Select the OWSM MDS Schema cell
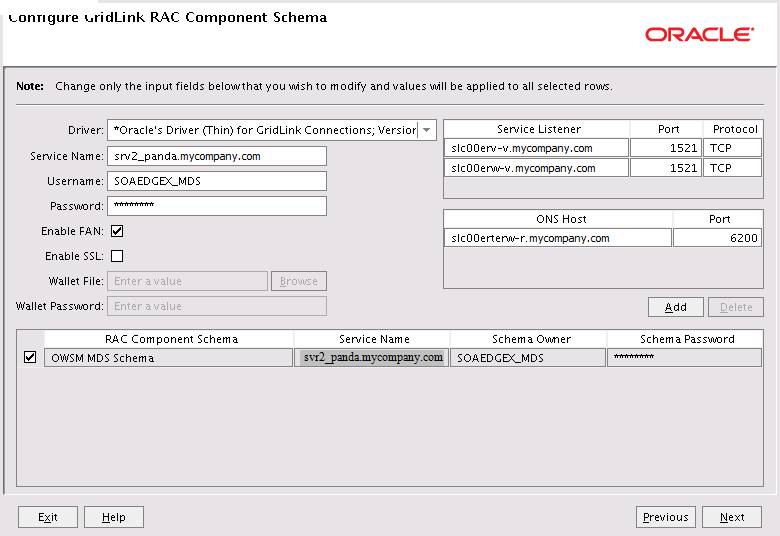The height and width of the screenshot is (536, 780). pos(168,358)
